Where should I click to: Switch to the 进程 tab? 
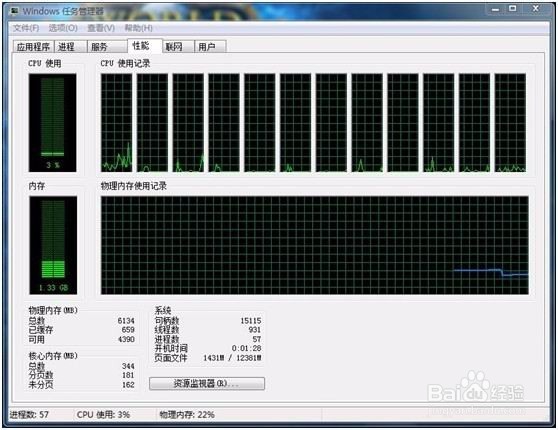pyautogui.click(x=70, y=47)
